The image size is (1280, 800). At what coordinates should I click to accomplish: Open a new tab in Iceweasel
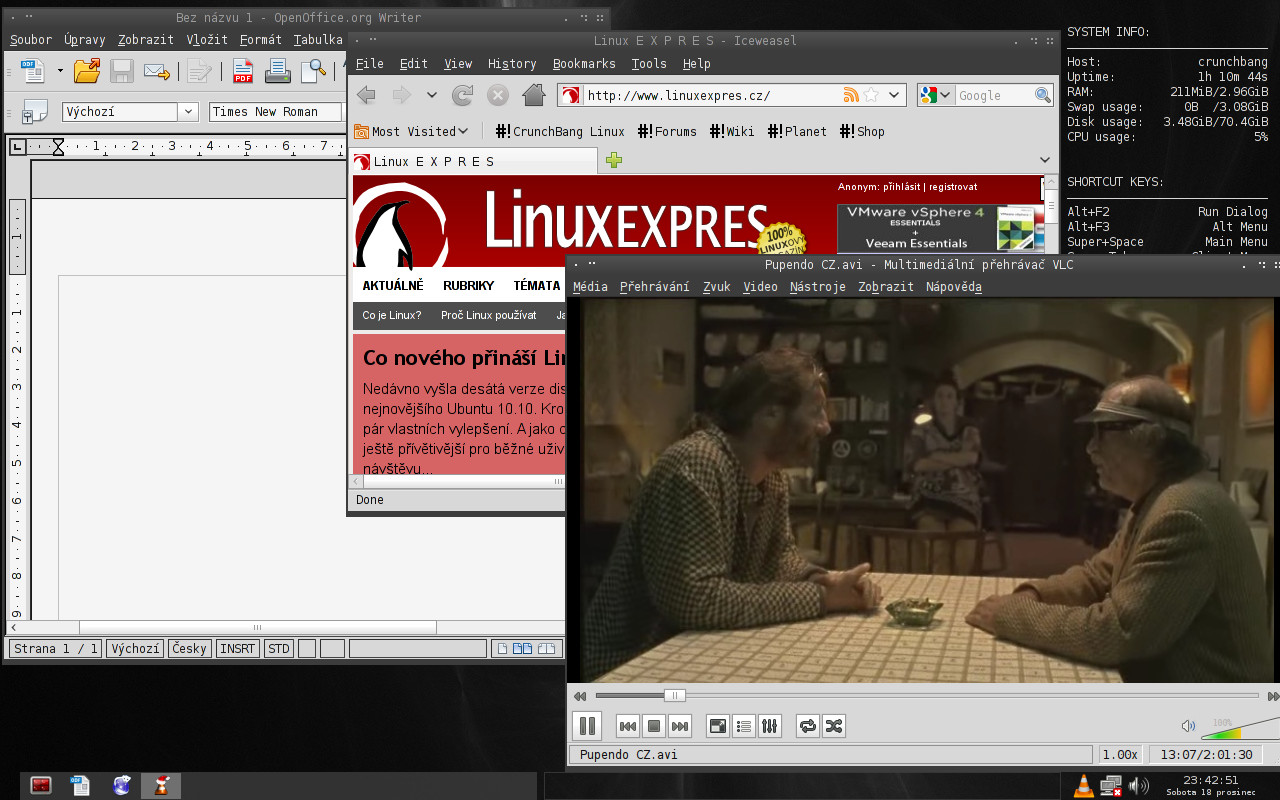614,160
